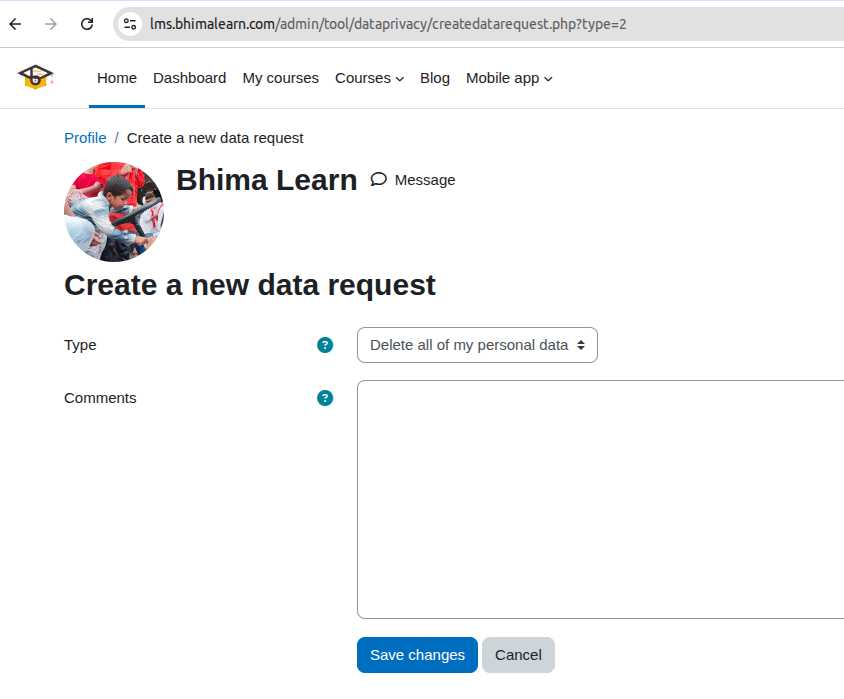
Task: Open the request Type dropdown
Action: tap(477, 345)
